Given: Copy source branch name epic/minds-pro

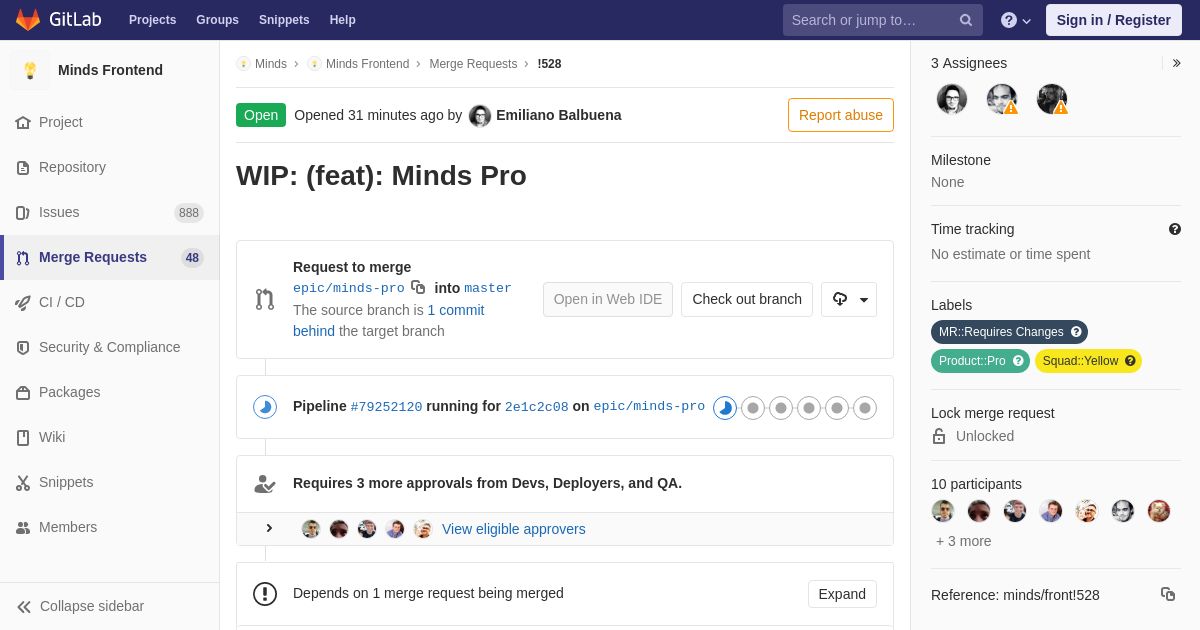Looking at the screenshot, I should (418, 287).
